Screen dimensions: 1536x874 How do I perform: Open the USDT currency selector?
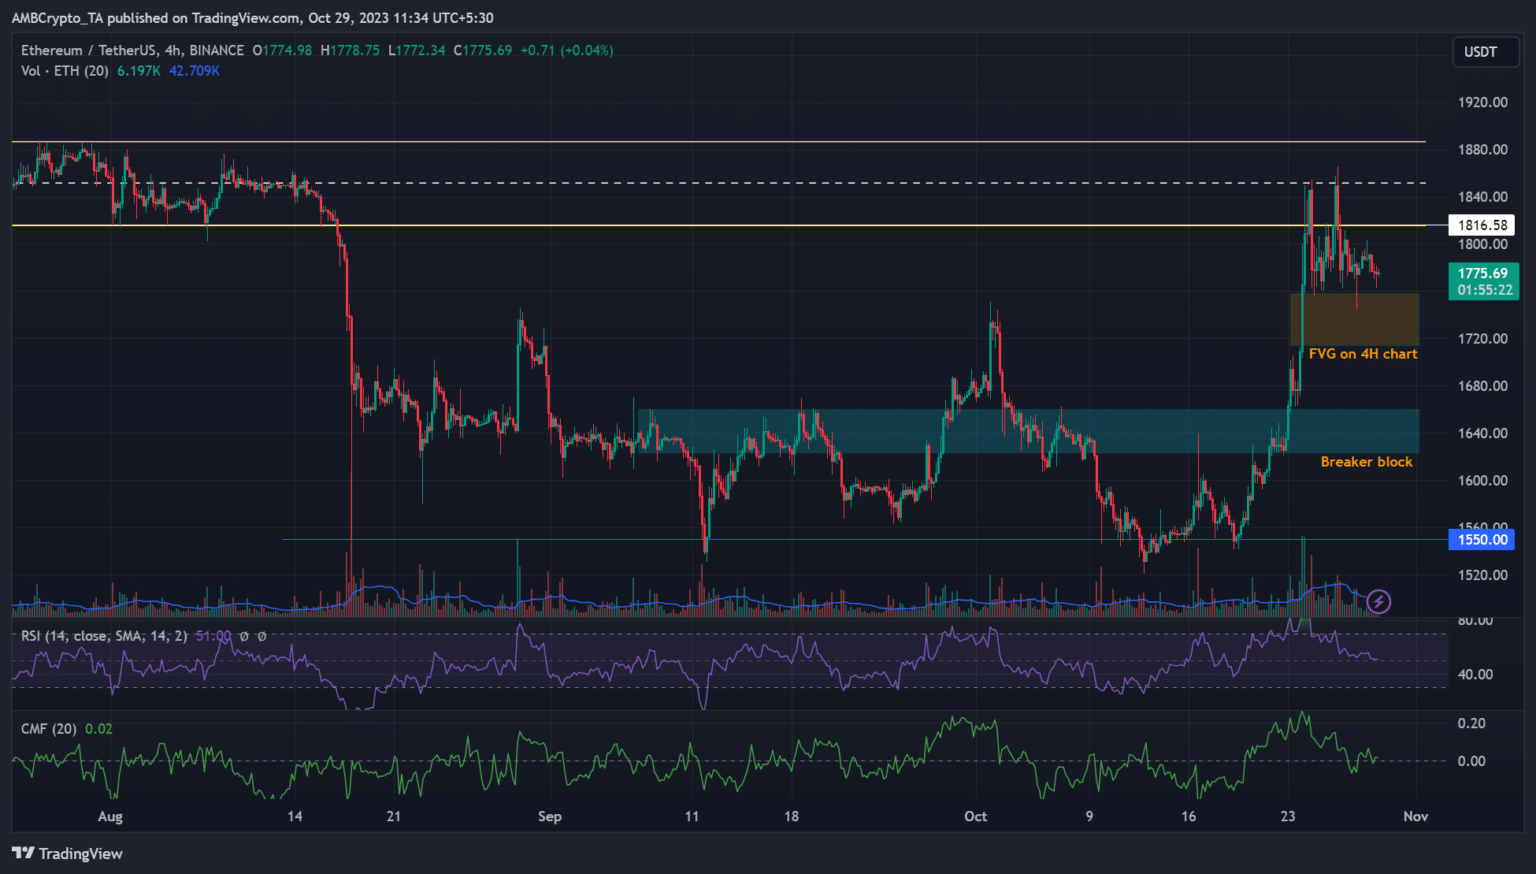[1480, 52]
